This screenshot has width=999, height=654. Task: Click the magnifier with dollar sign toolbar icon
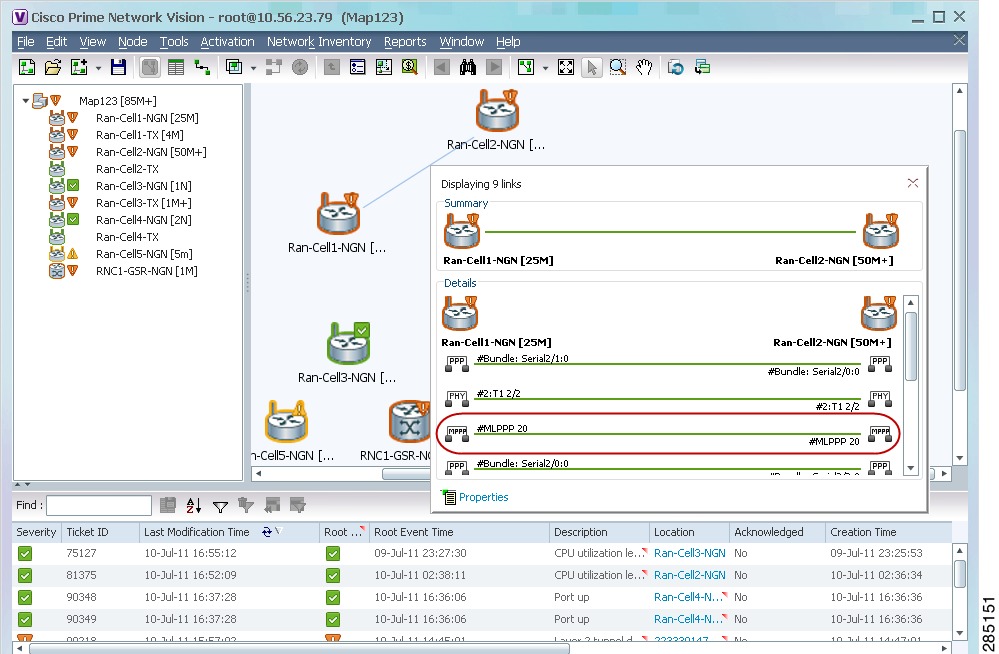tap(410, 67)
